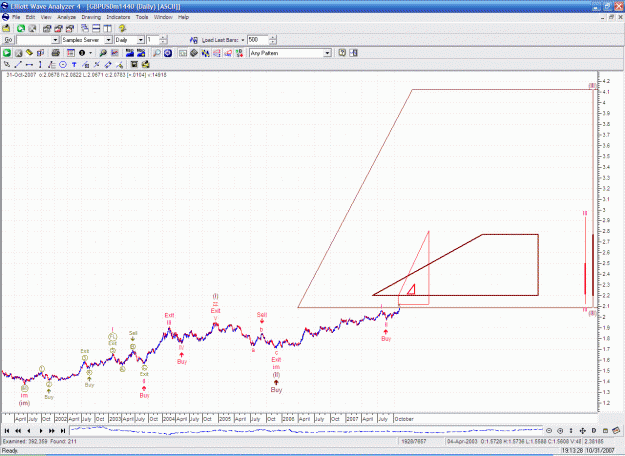This screenshot has height=456, width=625.
Task: Expand the info icon dropdown arrow
Action: tap(91, 53)
